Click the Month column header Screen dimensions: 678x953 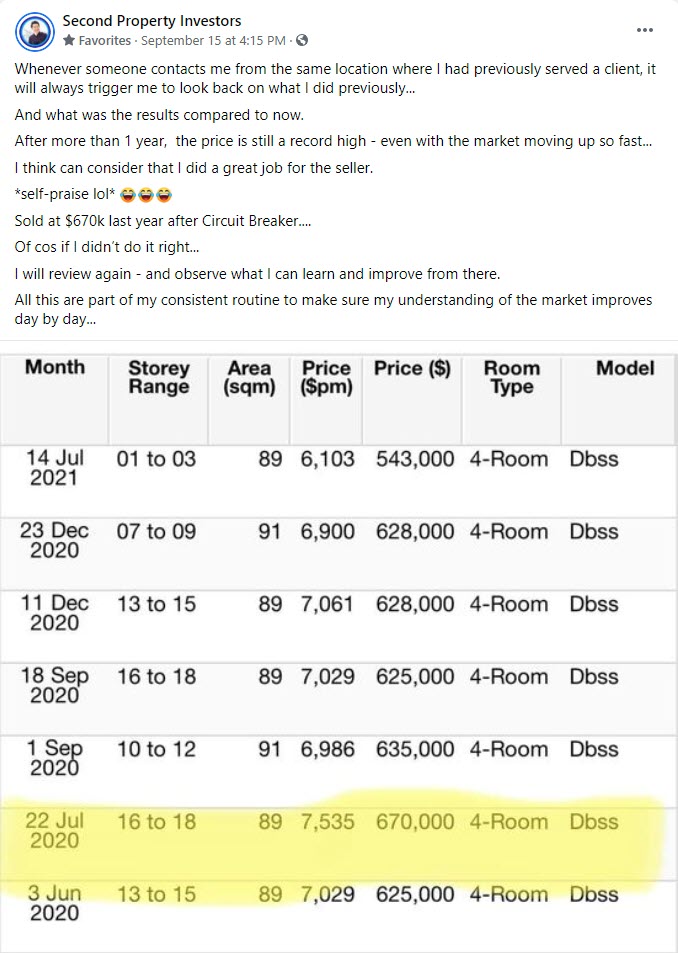pyautogui.click(x=55, y=367)
